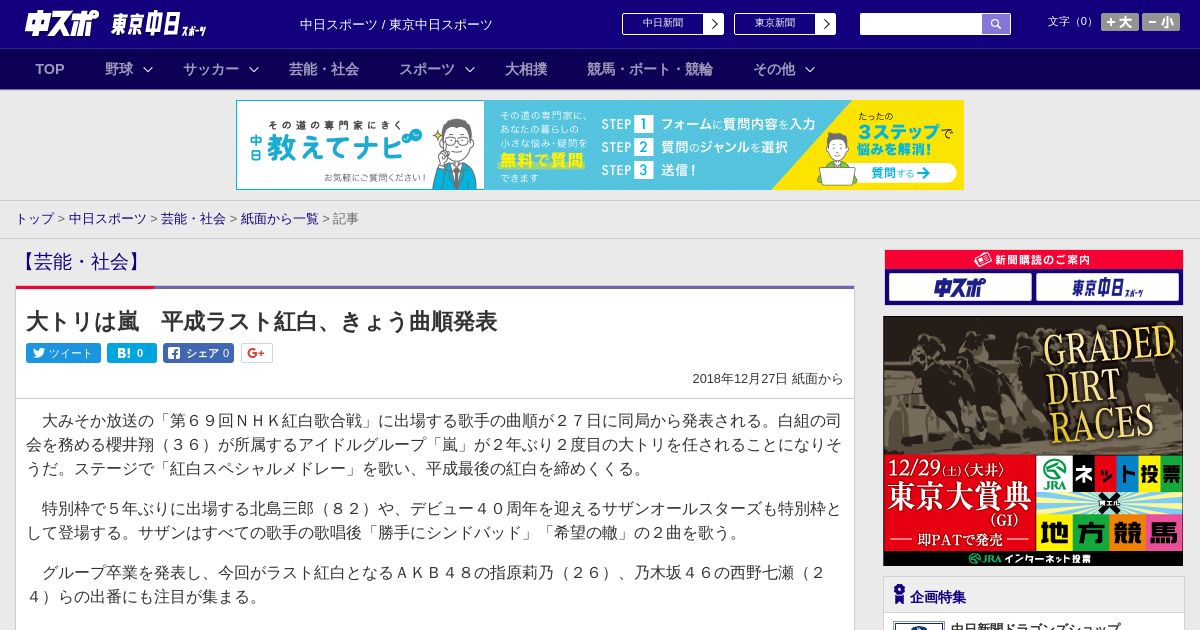Go to 紙面から一覧 breadcrumb link
This screenshot has height=630, width=1200.
[279, 218]
